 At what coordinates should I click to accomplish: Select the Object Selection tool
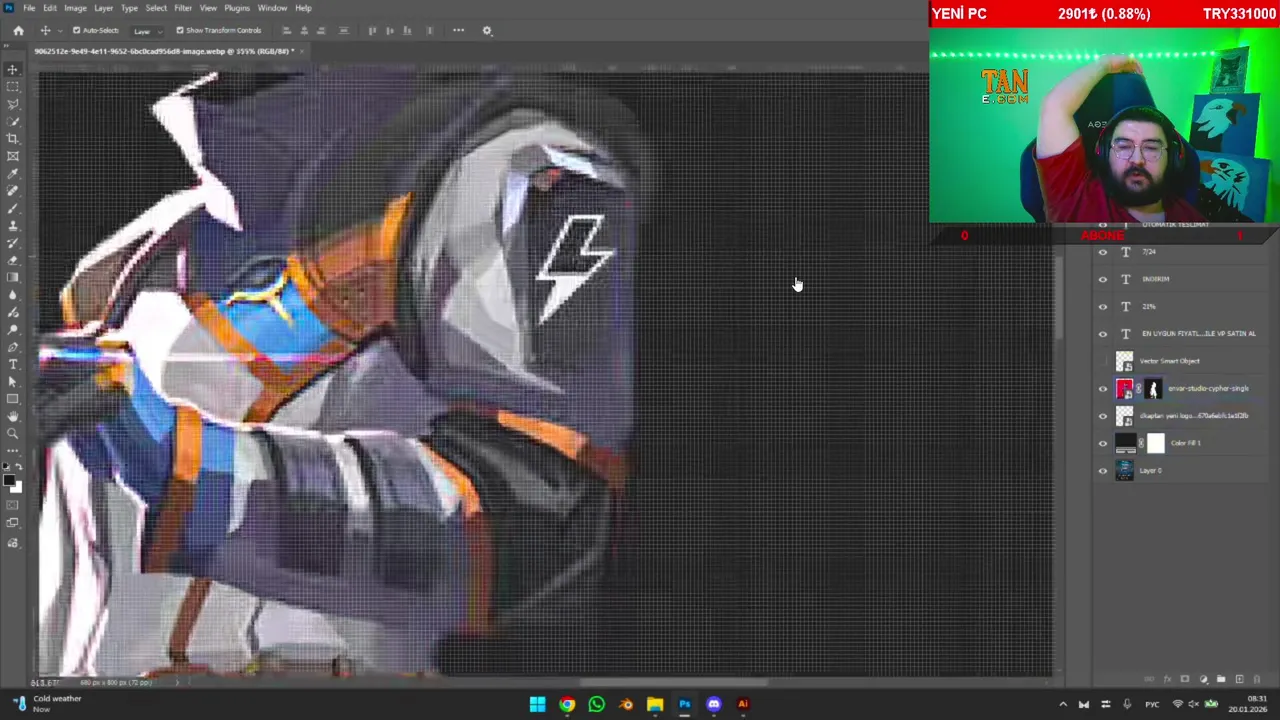(13, 121)
